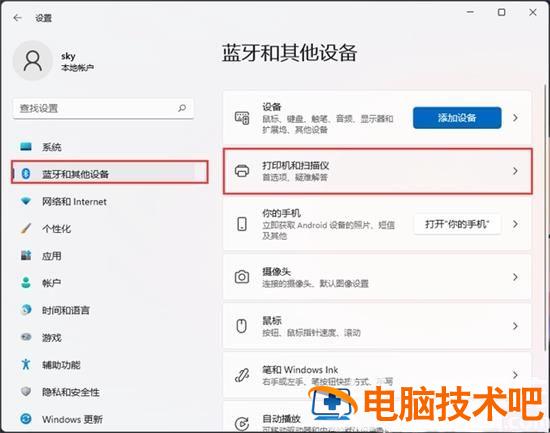Click the 查找设置 search field
This screenshot has height=433, width=550.
103,108
